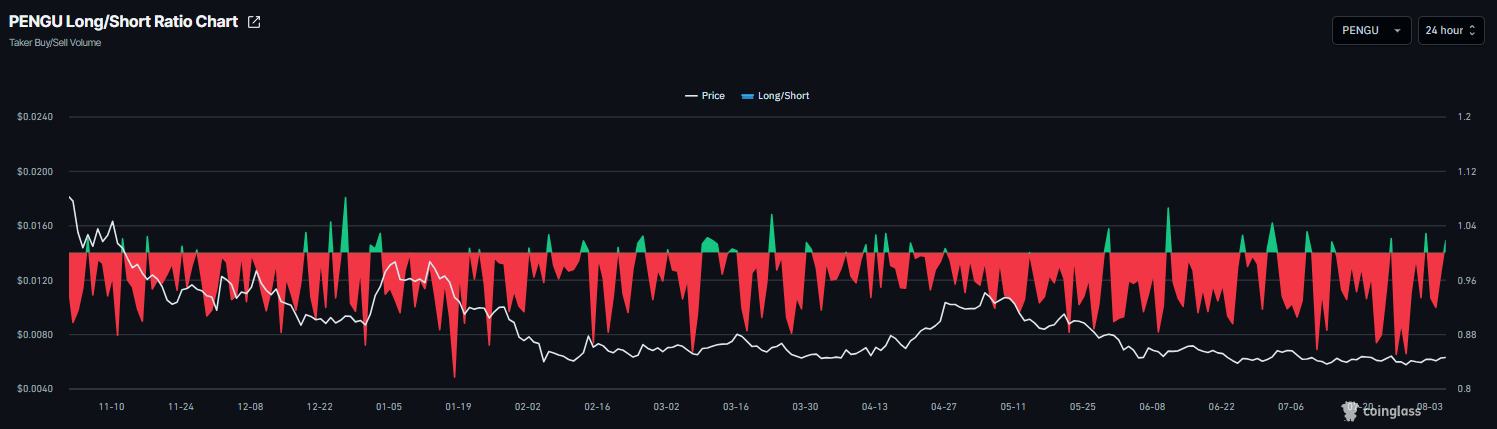Click the 06-22 date label
The image size is (1497, 429).
(x=1221, y=407)
